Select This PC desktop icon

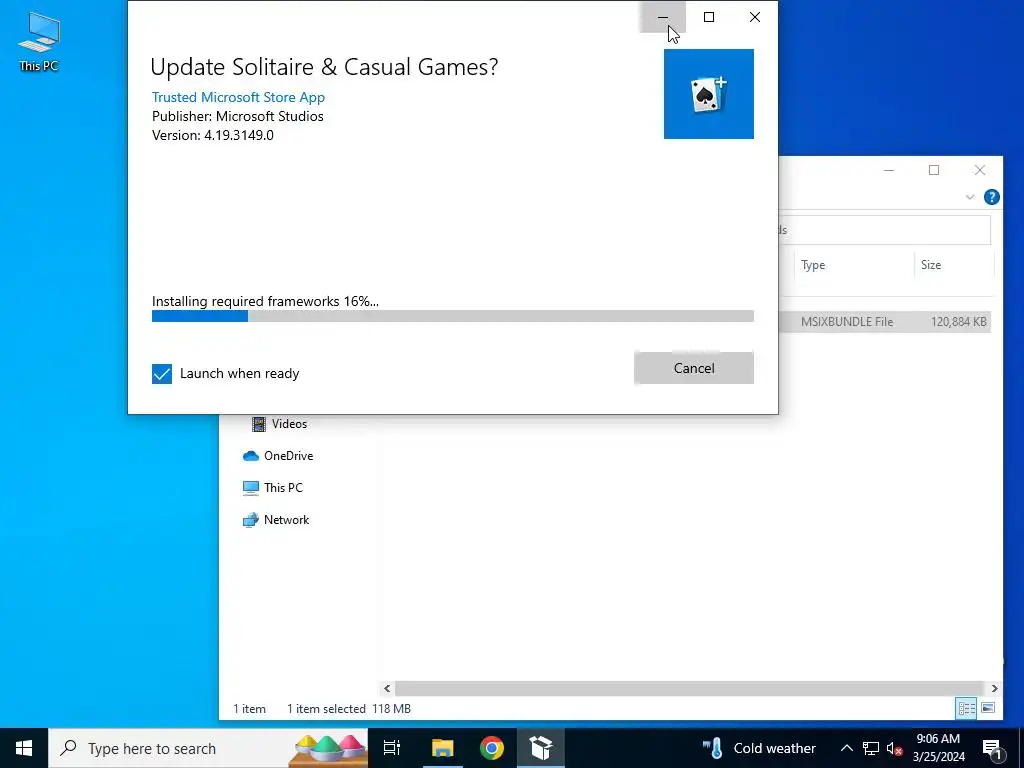39,40
